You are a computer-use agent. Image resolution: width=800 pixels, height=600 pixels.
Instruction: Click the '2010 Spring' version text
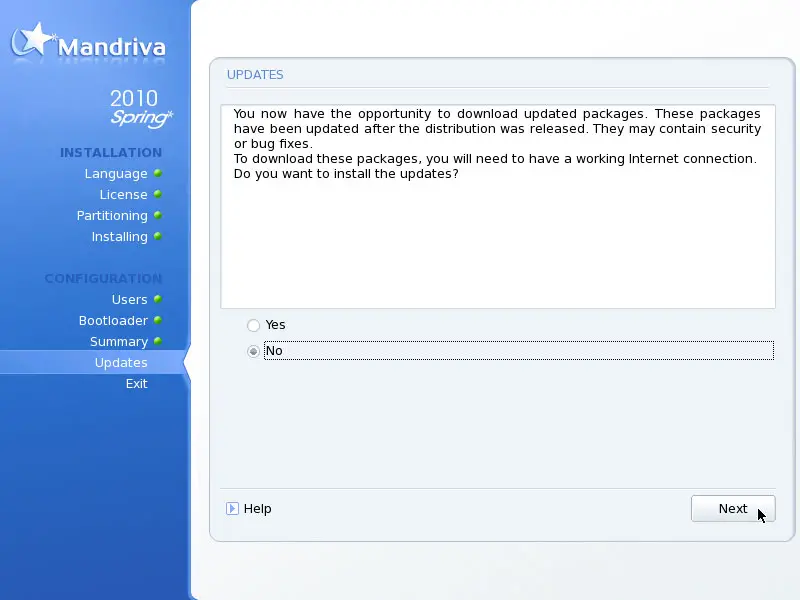141,108
